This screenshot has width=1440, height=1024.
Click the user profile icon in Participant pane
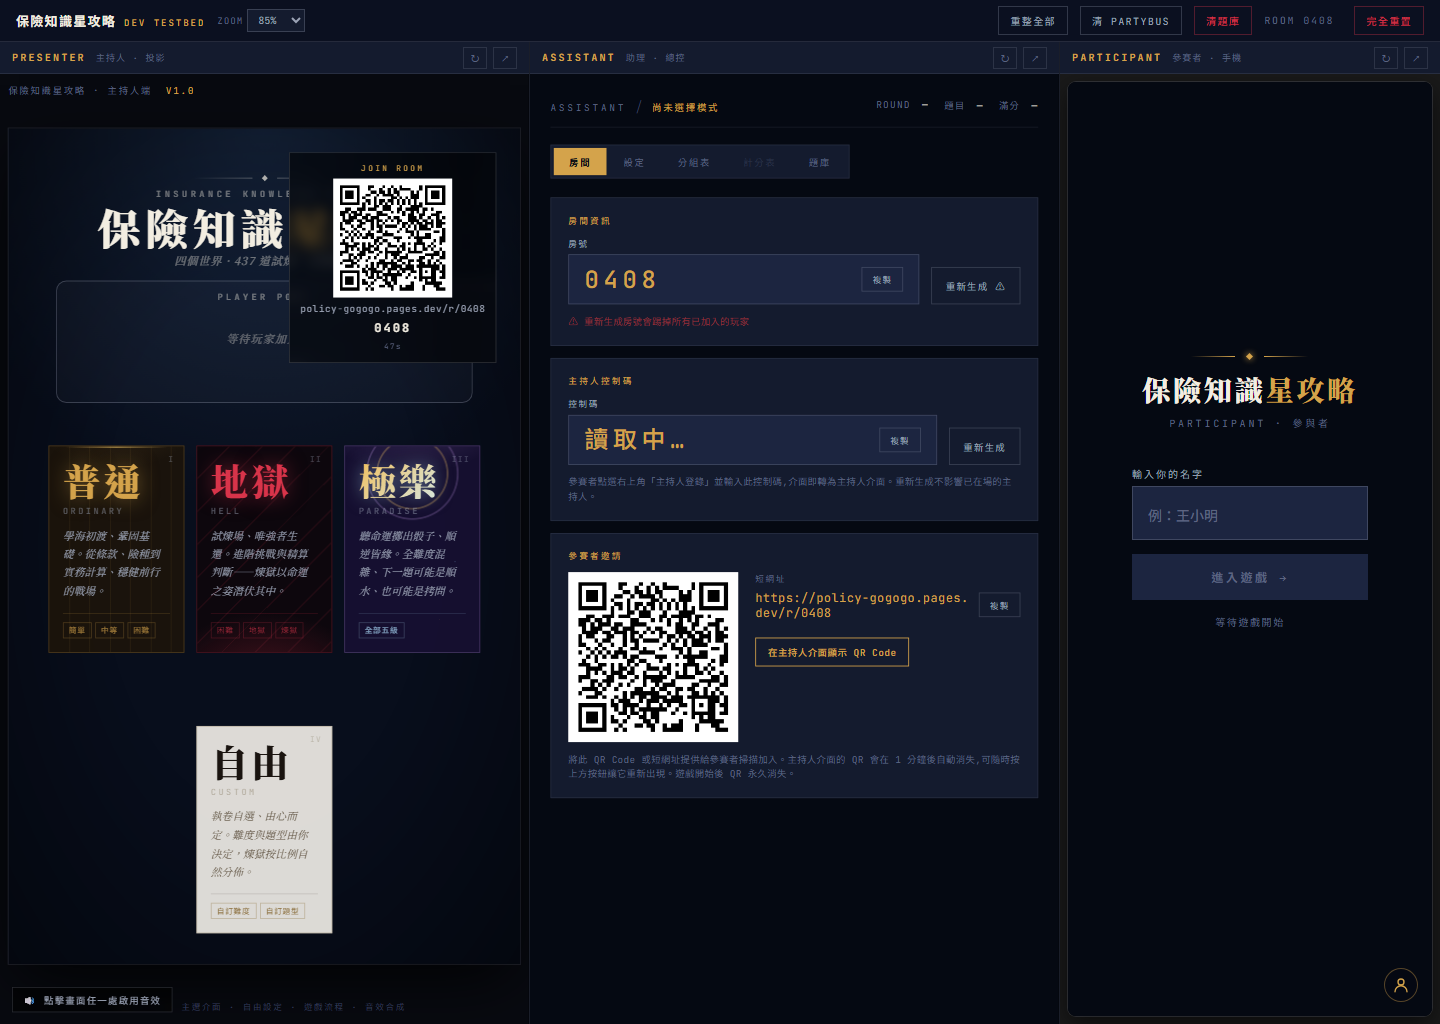coord(1401,985)
